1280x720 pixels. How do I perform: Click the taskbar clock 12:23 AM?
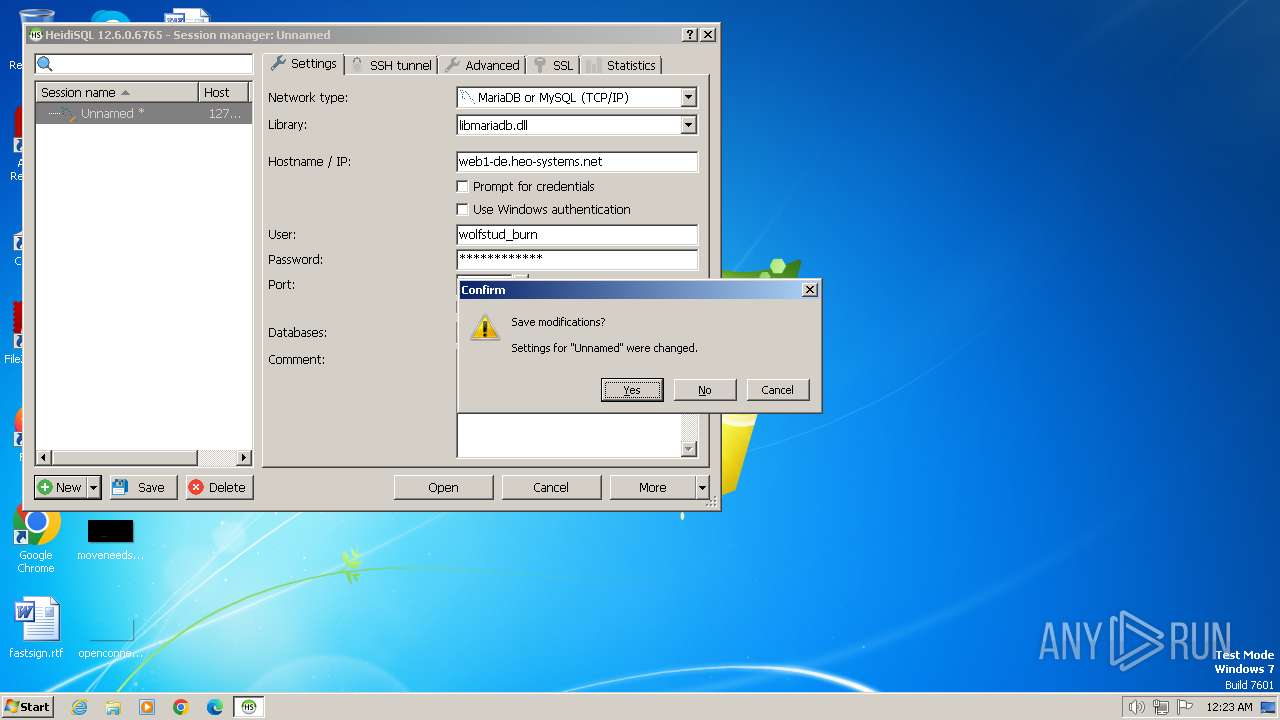[1229, 707]
